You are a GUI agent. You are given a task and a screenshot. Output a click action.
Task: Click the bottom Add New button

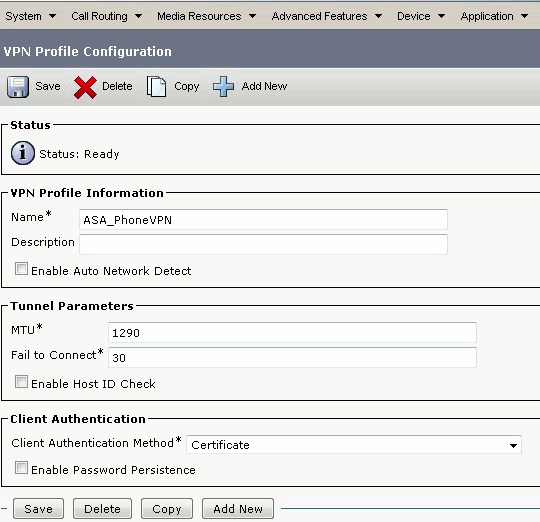(x=238, y=509)
